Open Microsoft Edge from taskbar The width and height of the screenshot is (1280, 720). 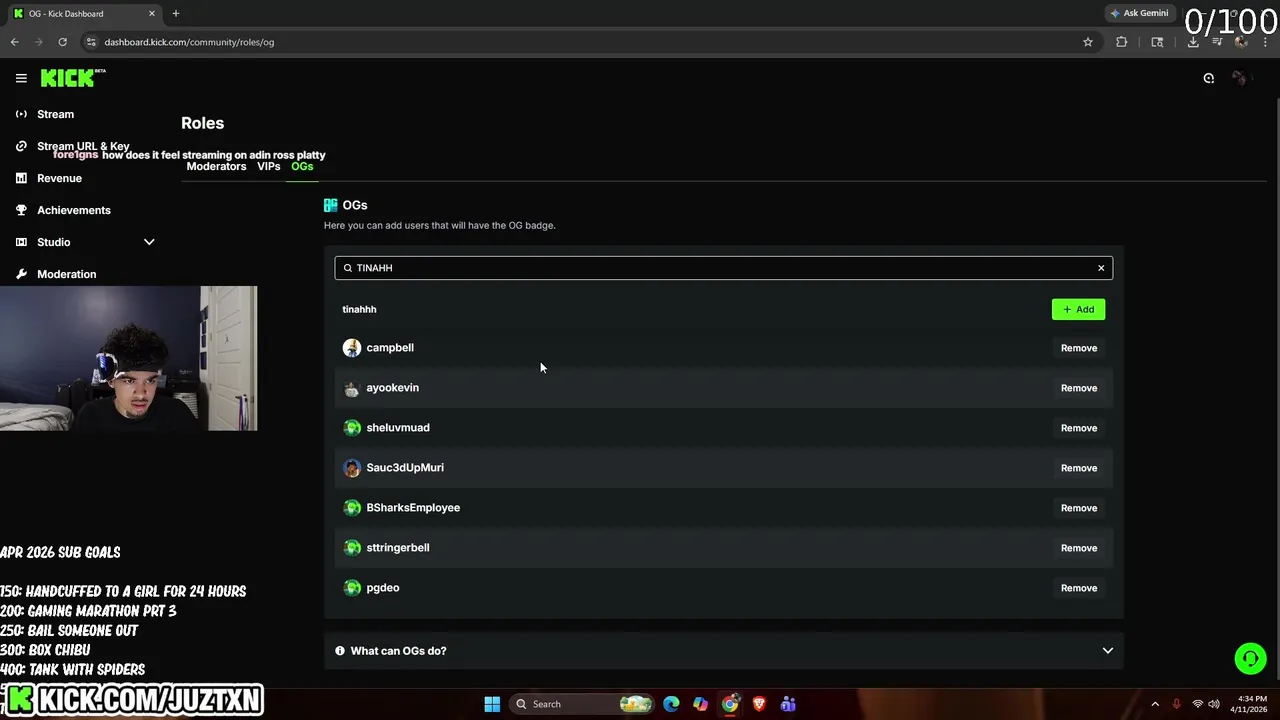pos(671,704)
